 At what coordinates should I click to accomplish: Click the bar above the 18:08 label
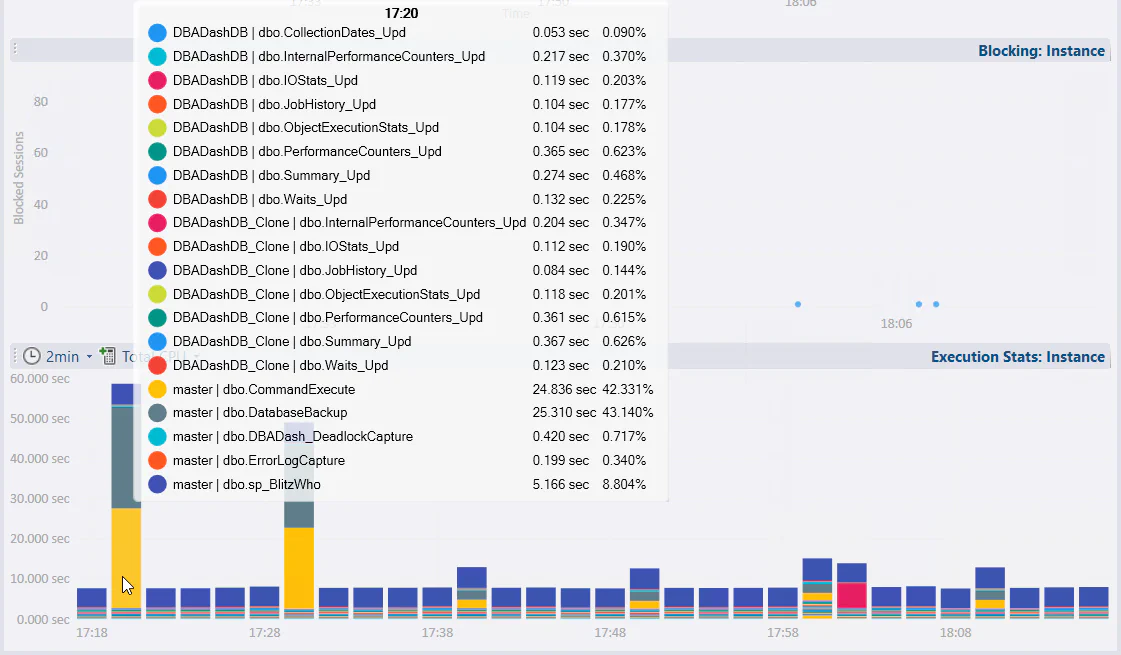tap(955, 603)
